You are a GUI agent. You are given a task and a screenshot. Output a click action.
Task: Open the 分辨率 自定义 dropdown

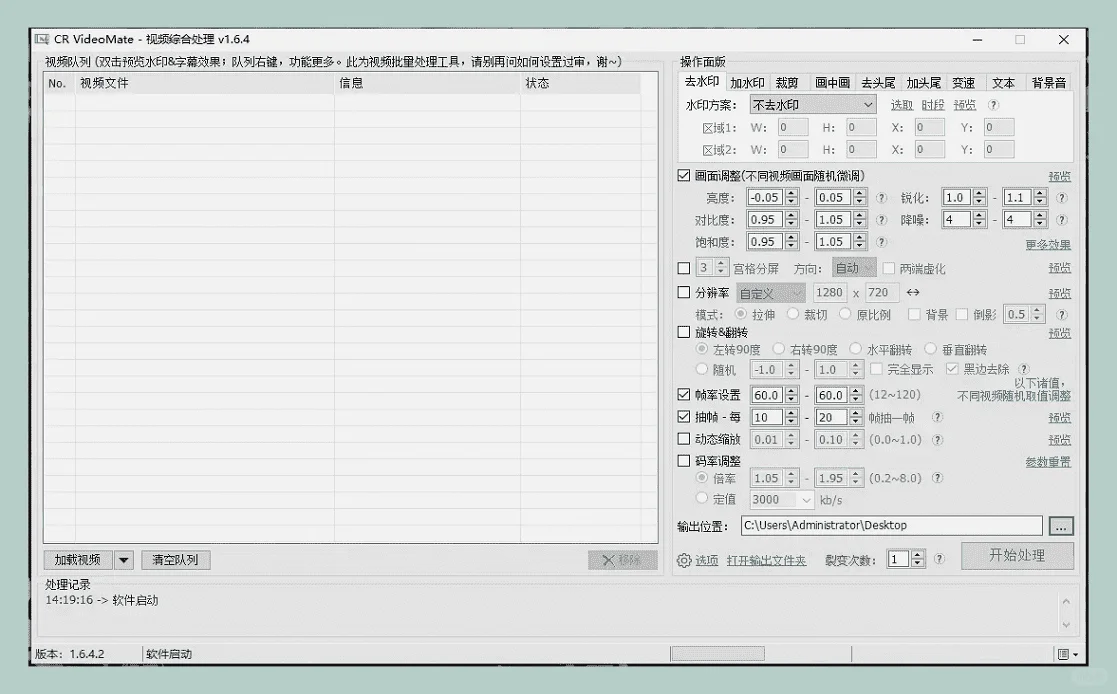tap(771, 293)
